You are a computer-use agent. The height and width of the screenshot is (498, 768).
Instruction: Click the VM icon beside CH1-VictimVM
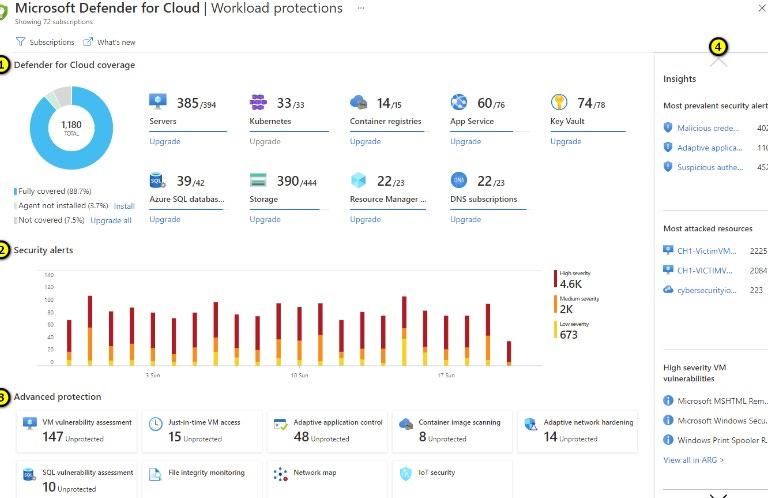pyautogui.click(x=668, y=250)
